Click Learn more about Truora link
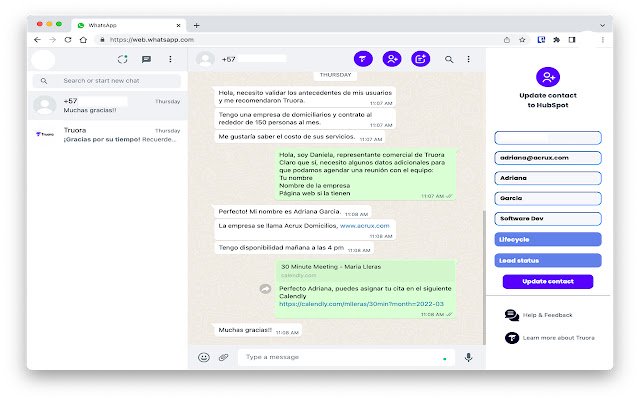 [558, 338]
